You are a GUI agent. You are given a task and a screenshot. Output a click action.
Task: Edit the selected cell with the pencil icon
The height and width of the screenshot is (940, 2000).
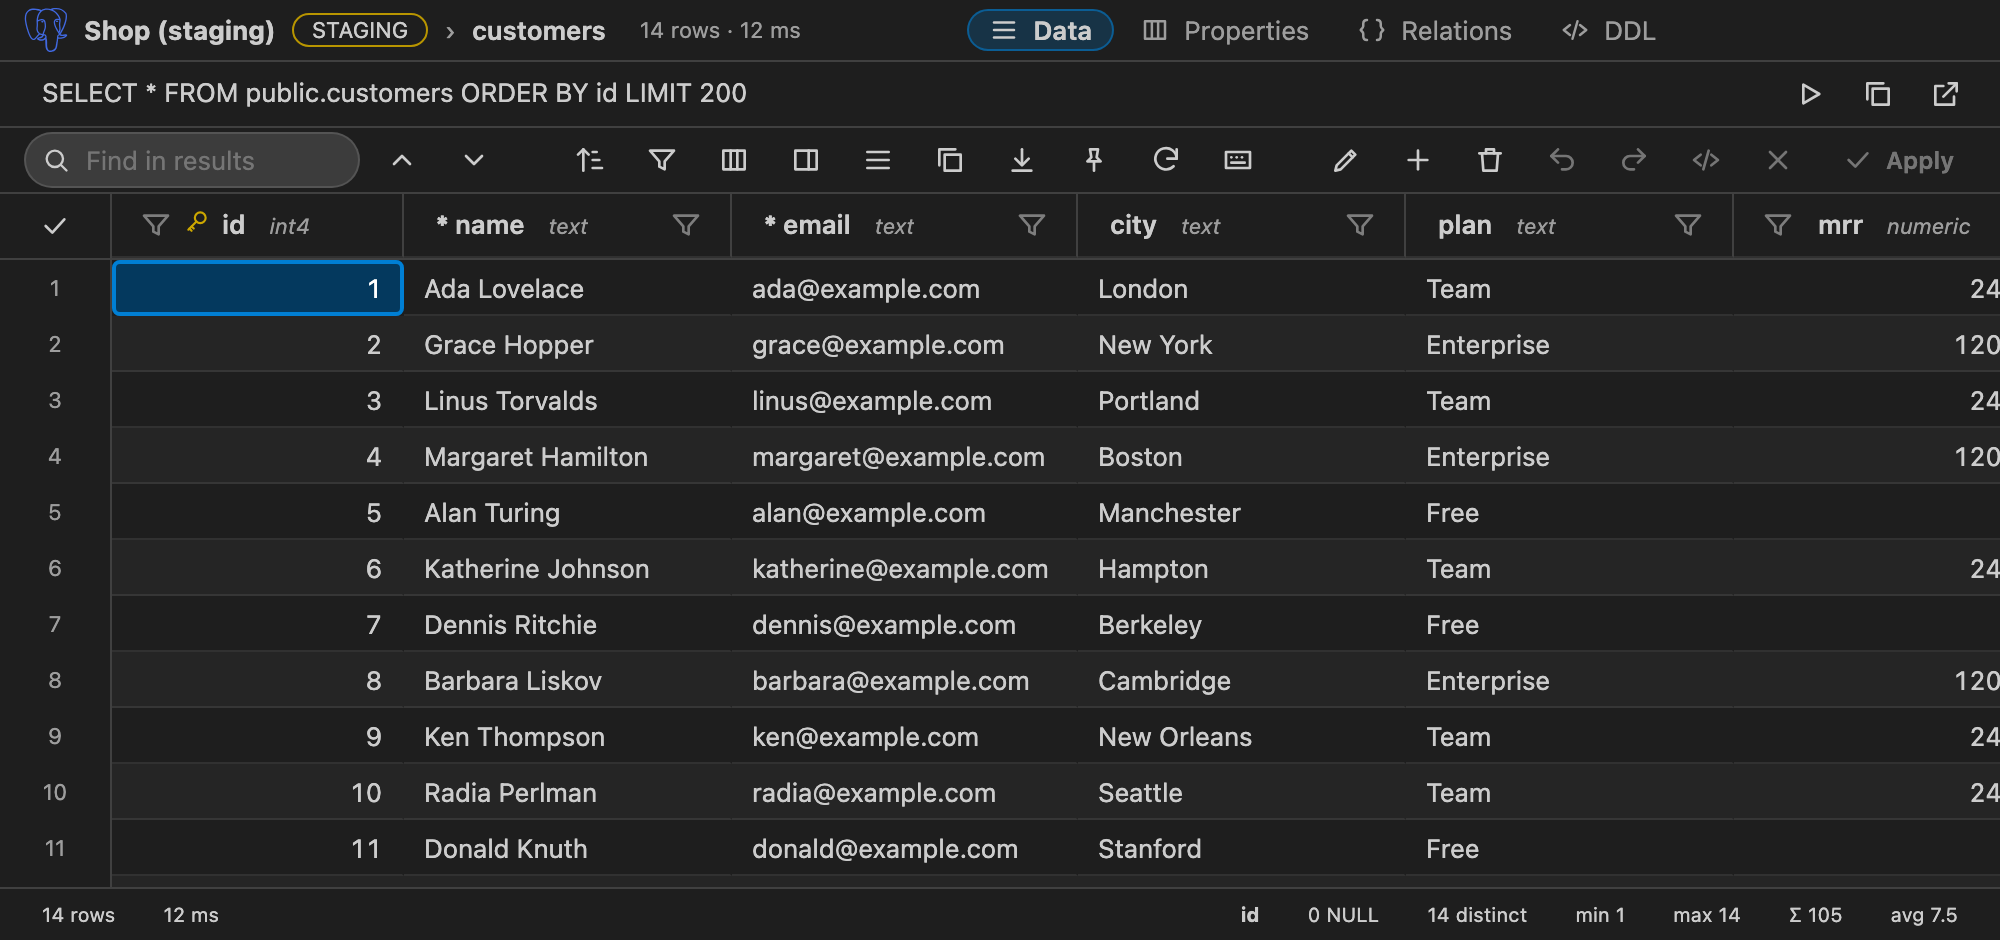(x=1346, y=160)
